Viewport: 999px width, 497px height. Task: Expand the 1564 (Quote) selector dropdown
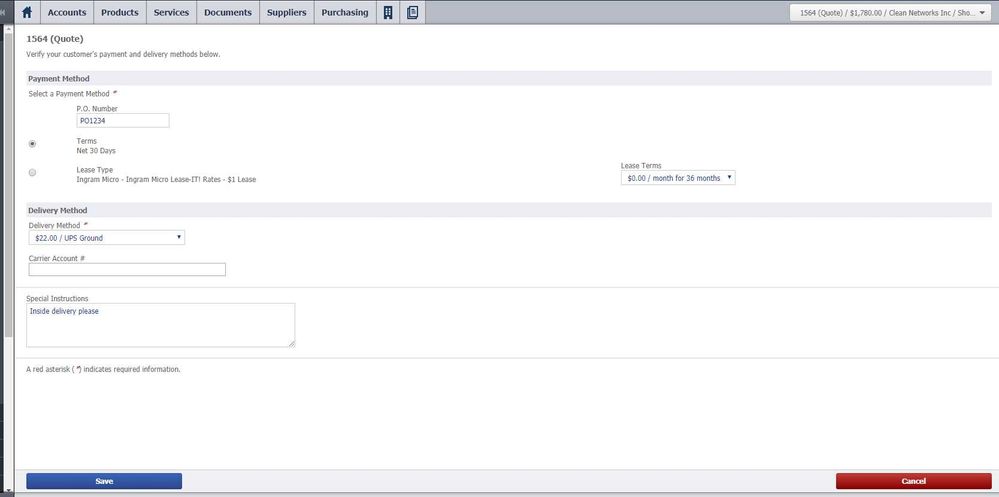click(890, 13)
